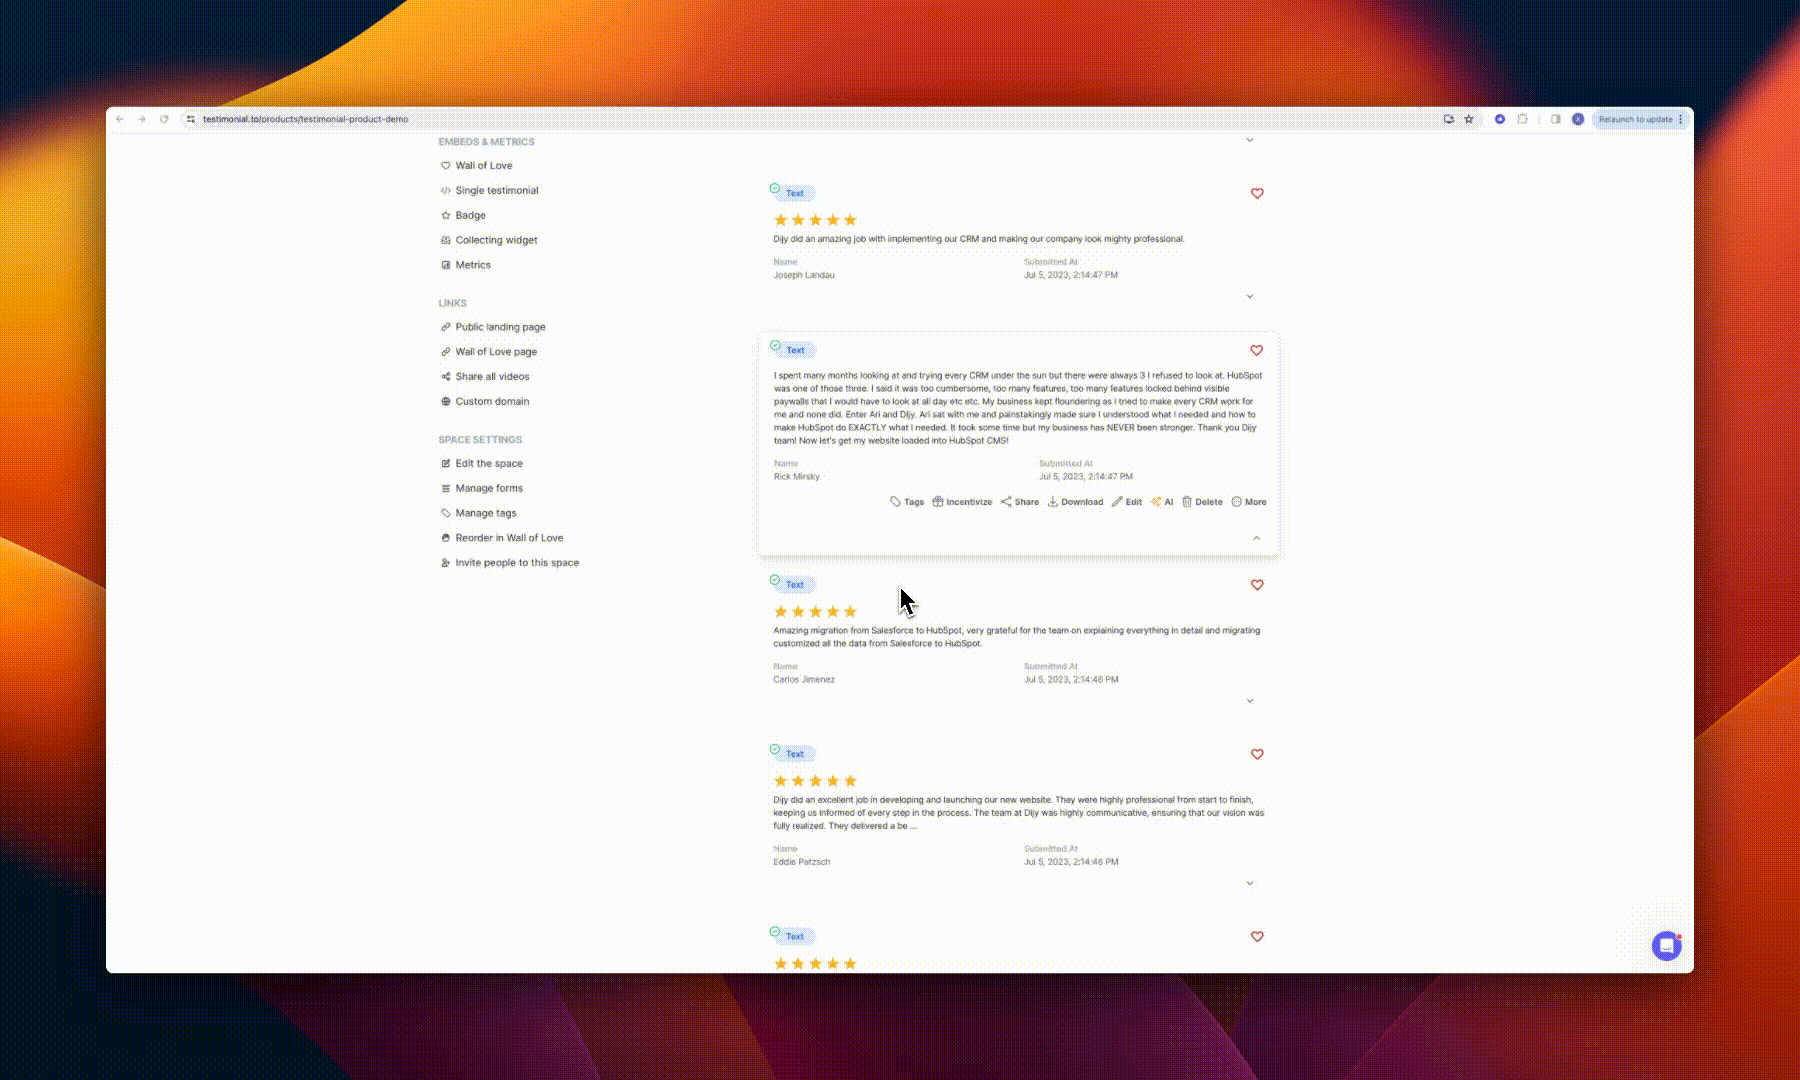
Task: Click Incentivize on Rick Mirsky's testimonial
Action: click(x=962, y=502)
